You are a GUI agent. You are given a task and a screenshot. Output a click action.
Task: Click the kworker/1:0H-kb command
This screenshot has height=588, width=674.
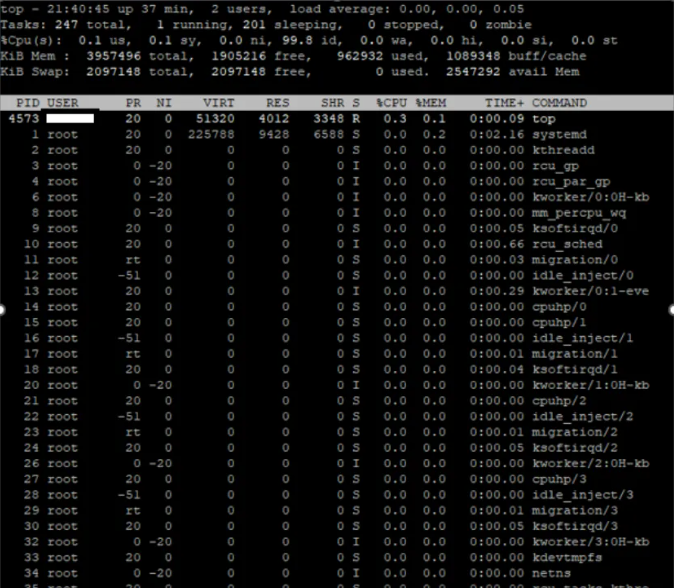[x=591, y=385]
